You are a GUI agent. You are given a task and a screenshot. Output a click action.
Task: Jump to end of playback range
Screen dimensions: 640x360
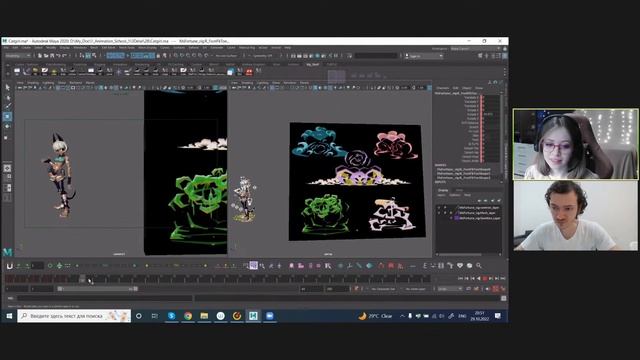click(x=503, y=278)
